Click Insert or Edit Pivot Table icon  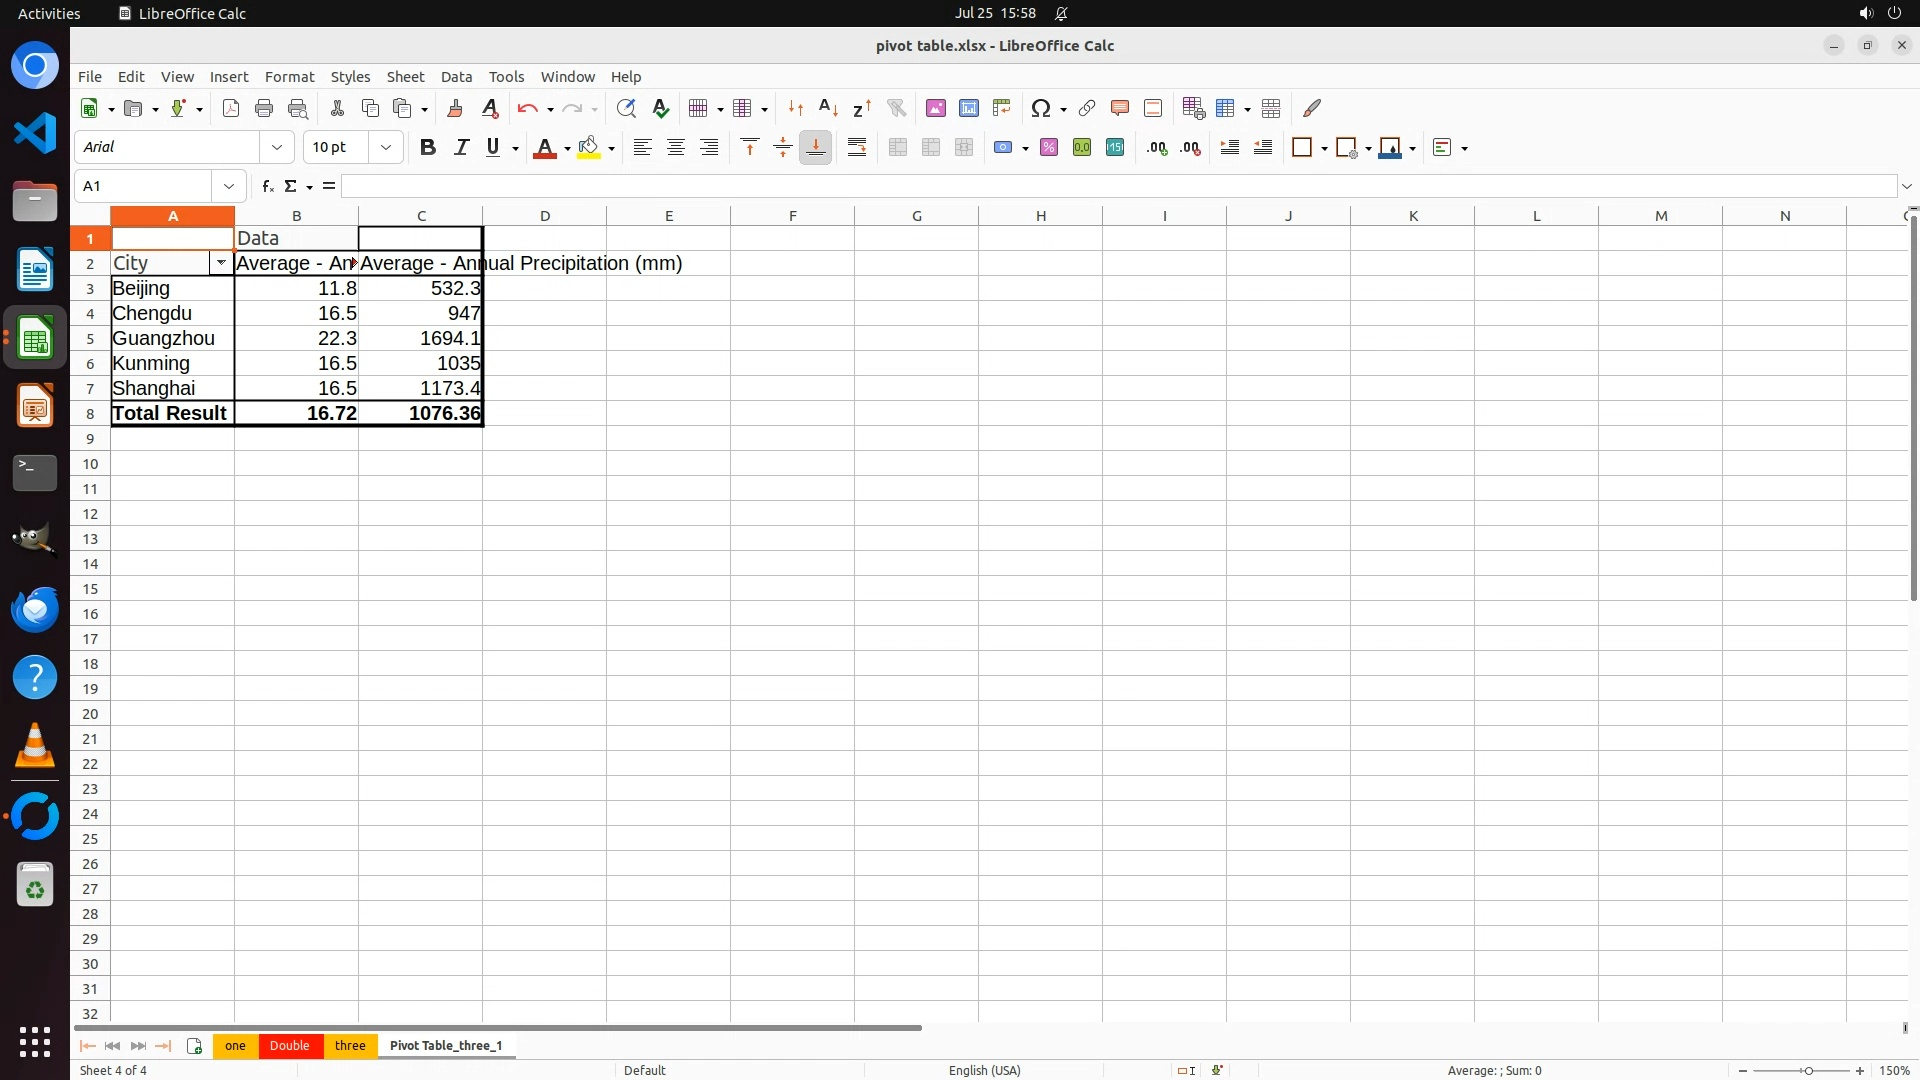pos(1001,108)
